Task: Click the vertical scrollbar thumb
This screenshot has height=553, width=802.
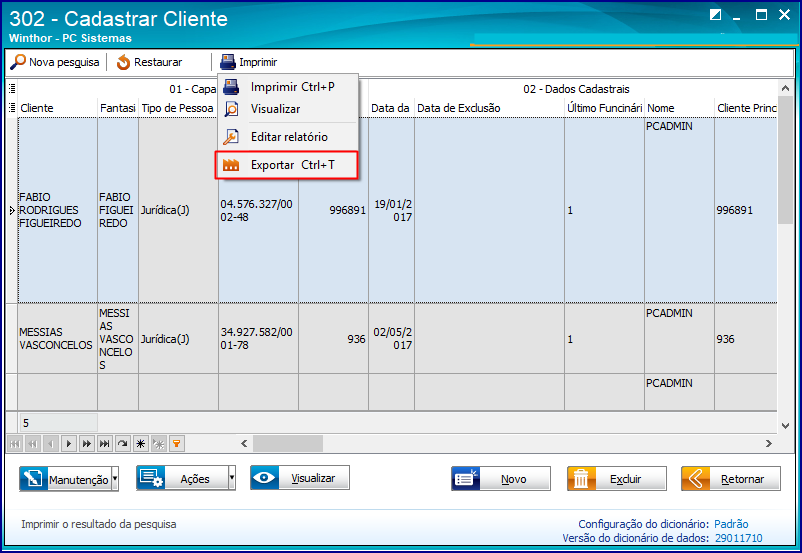Action: coord(785,160)
